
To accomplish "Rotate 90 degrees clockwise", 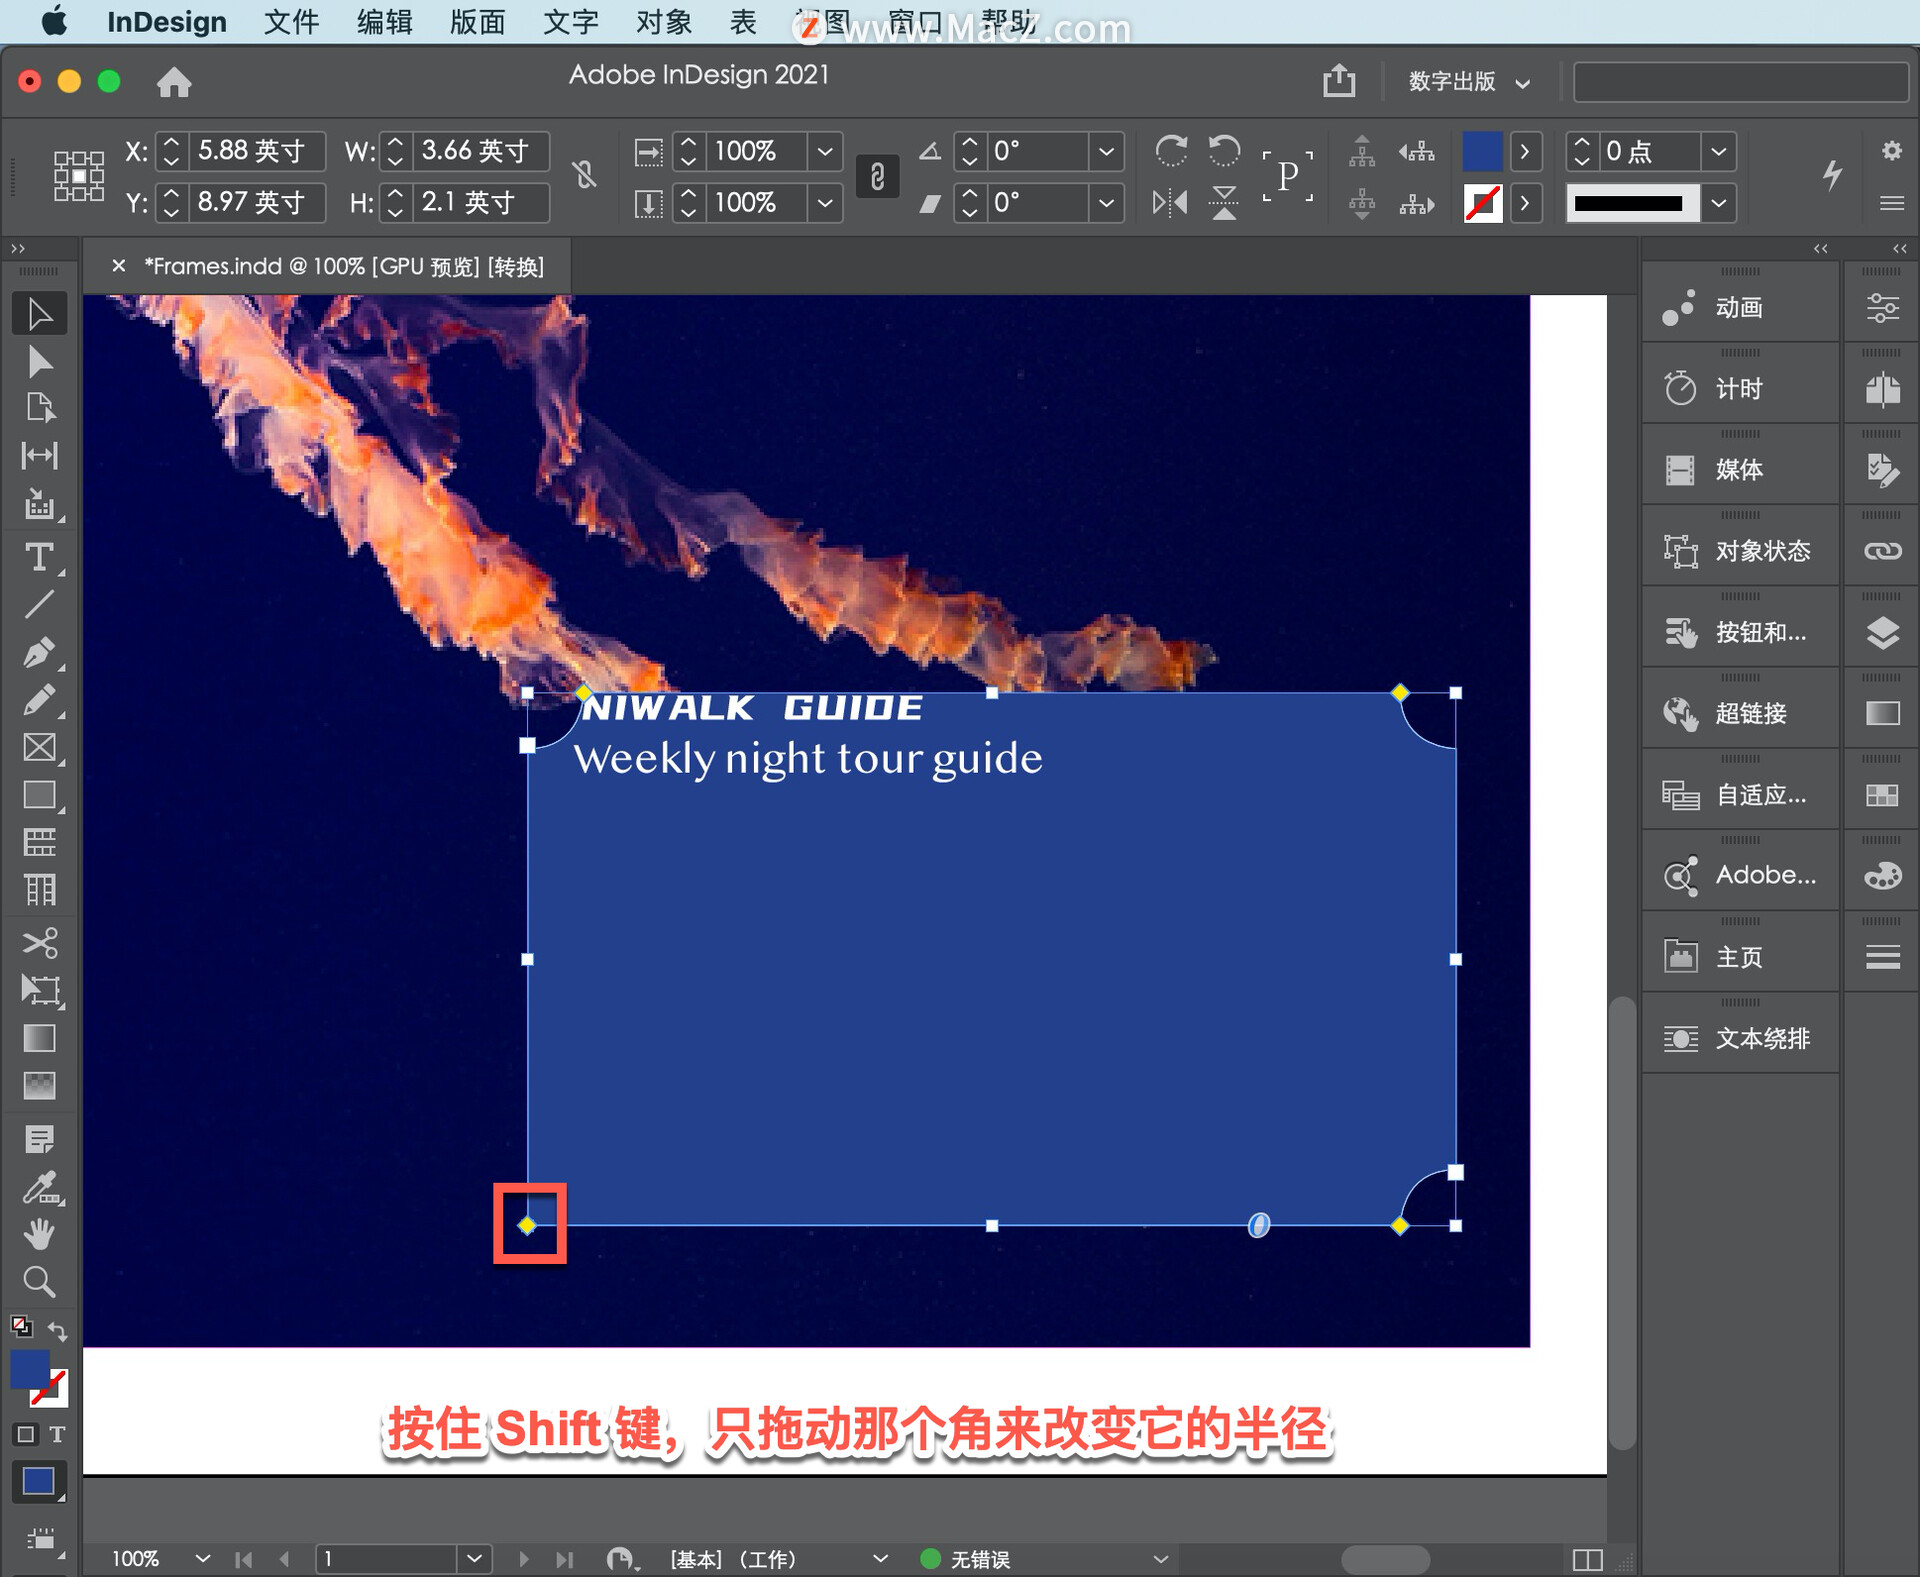I will click(1171, 151).
